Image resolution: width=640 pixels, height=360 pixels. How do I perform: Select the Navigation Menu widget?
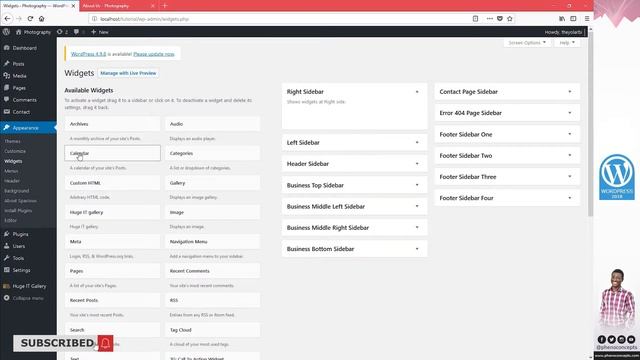[212, 242]
